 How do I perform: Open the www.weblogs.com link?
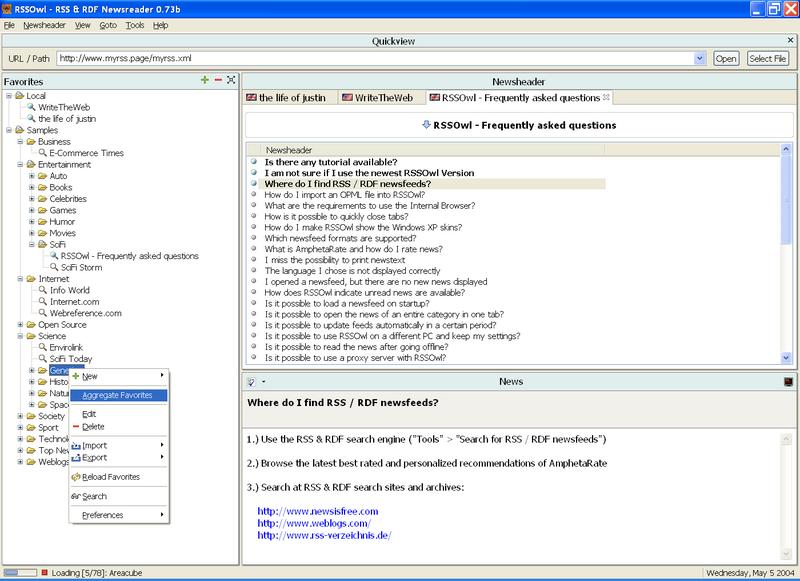(x=314, y=523)
